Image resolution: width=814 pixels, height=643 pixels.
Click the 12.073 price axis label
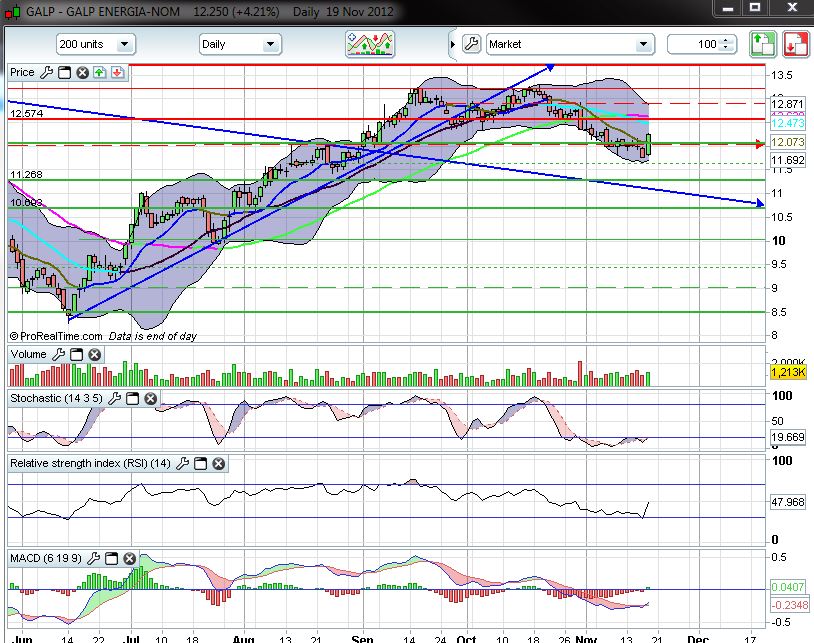788,142
